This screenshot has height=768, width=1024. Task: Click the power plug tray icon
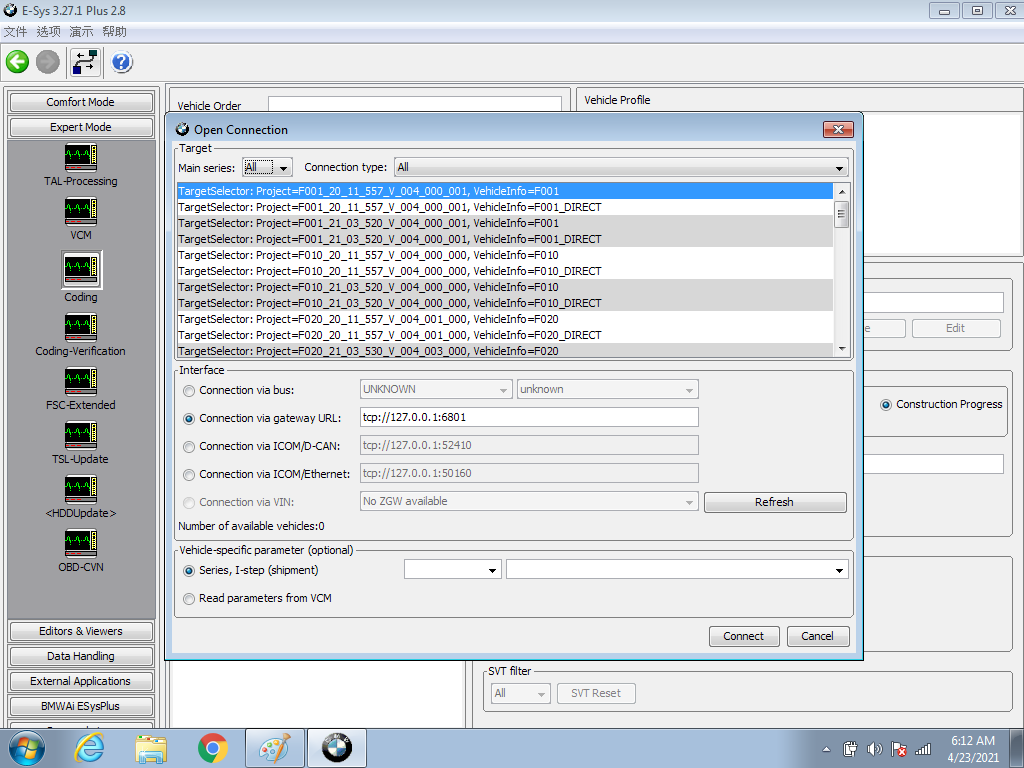[850, 749]
